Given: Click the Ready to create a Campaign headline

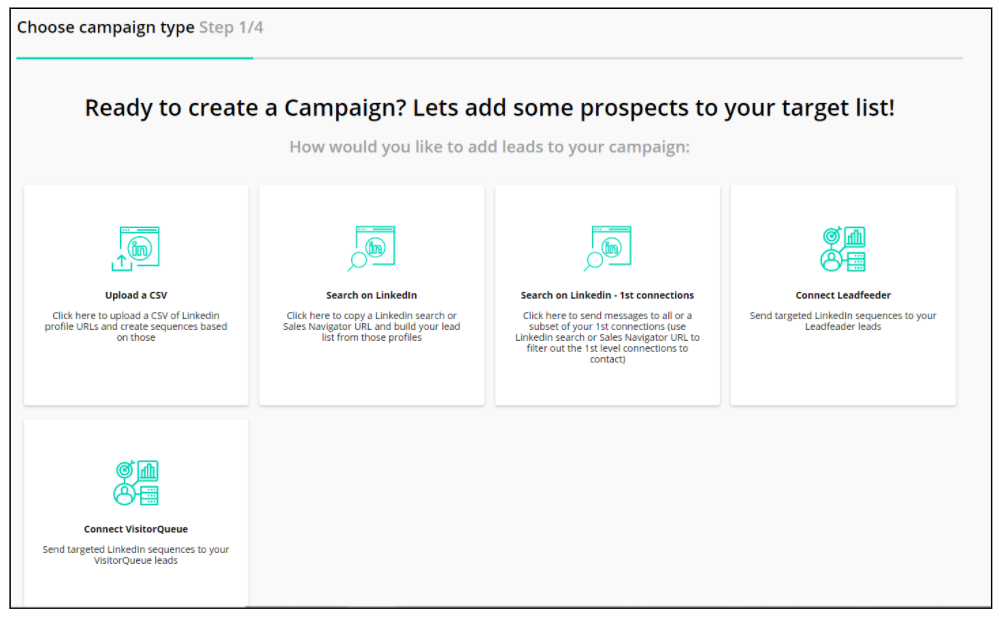Looking at the screenshot, I should tap(490, 108).
